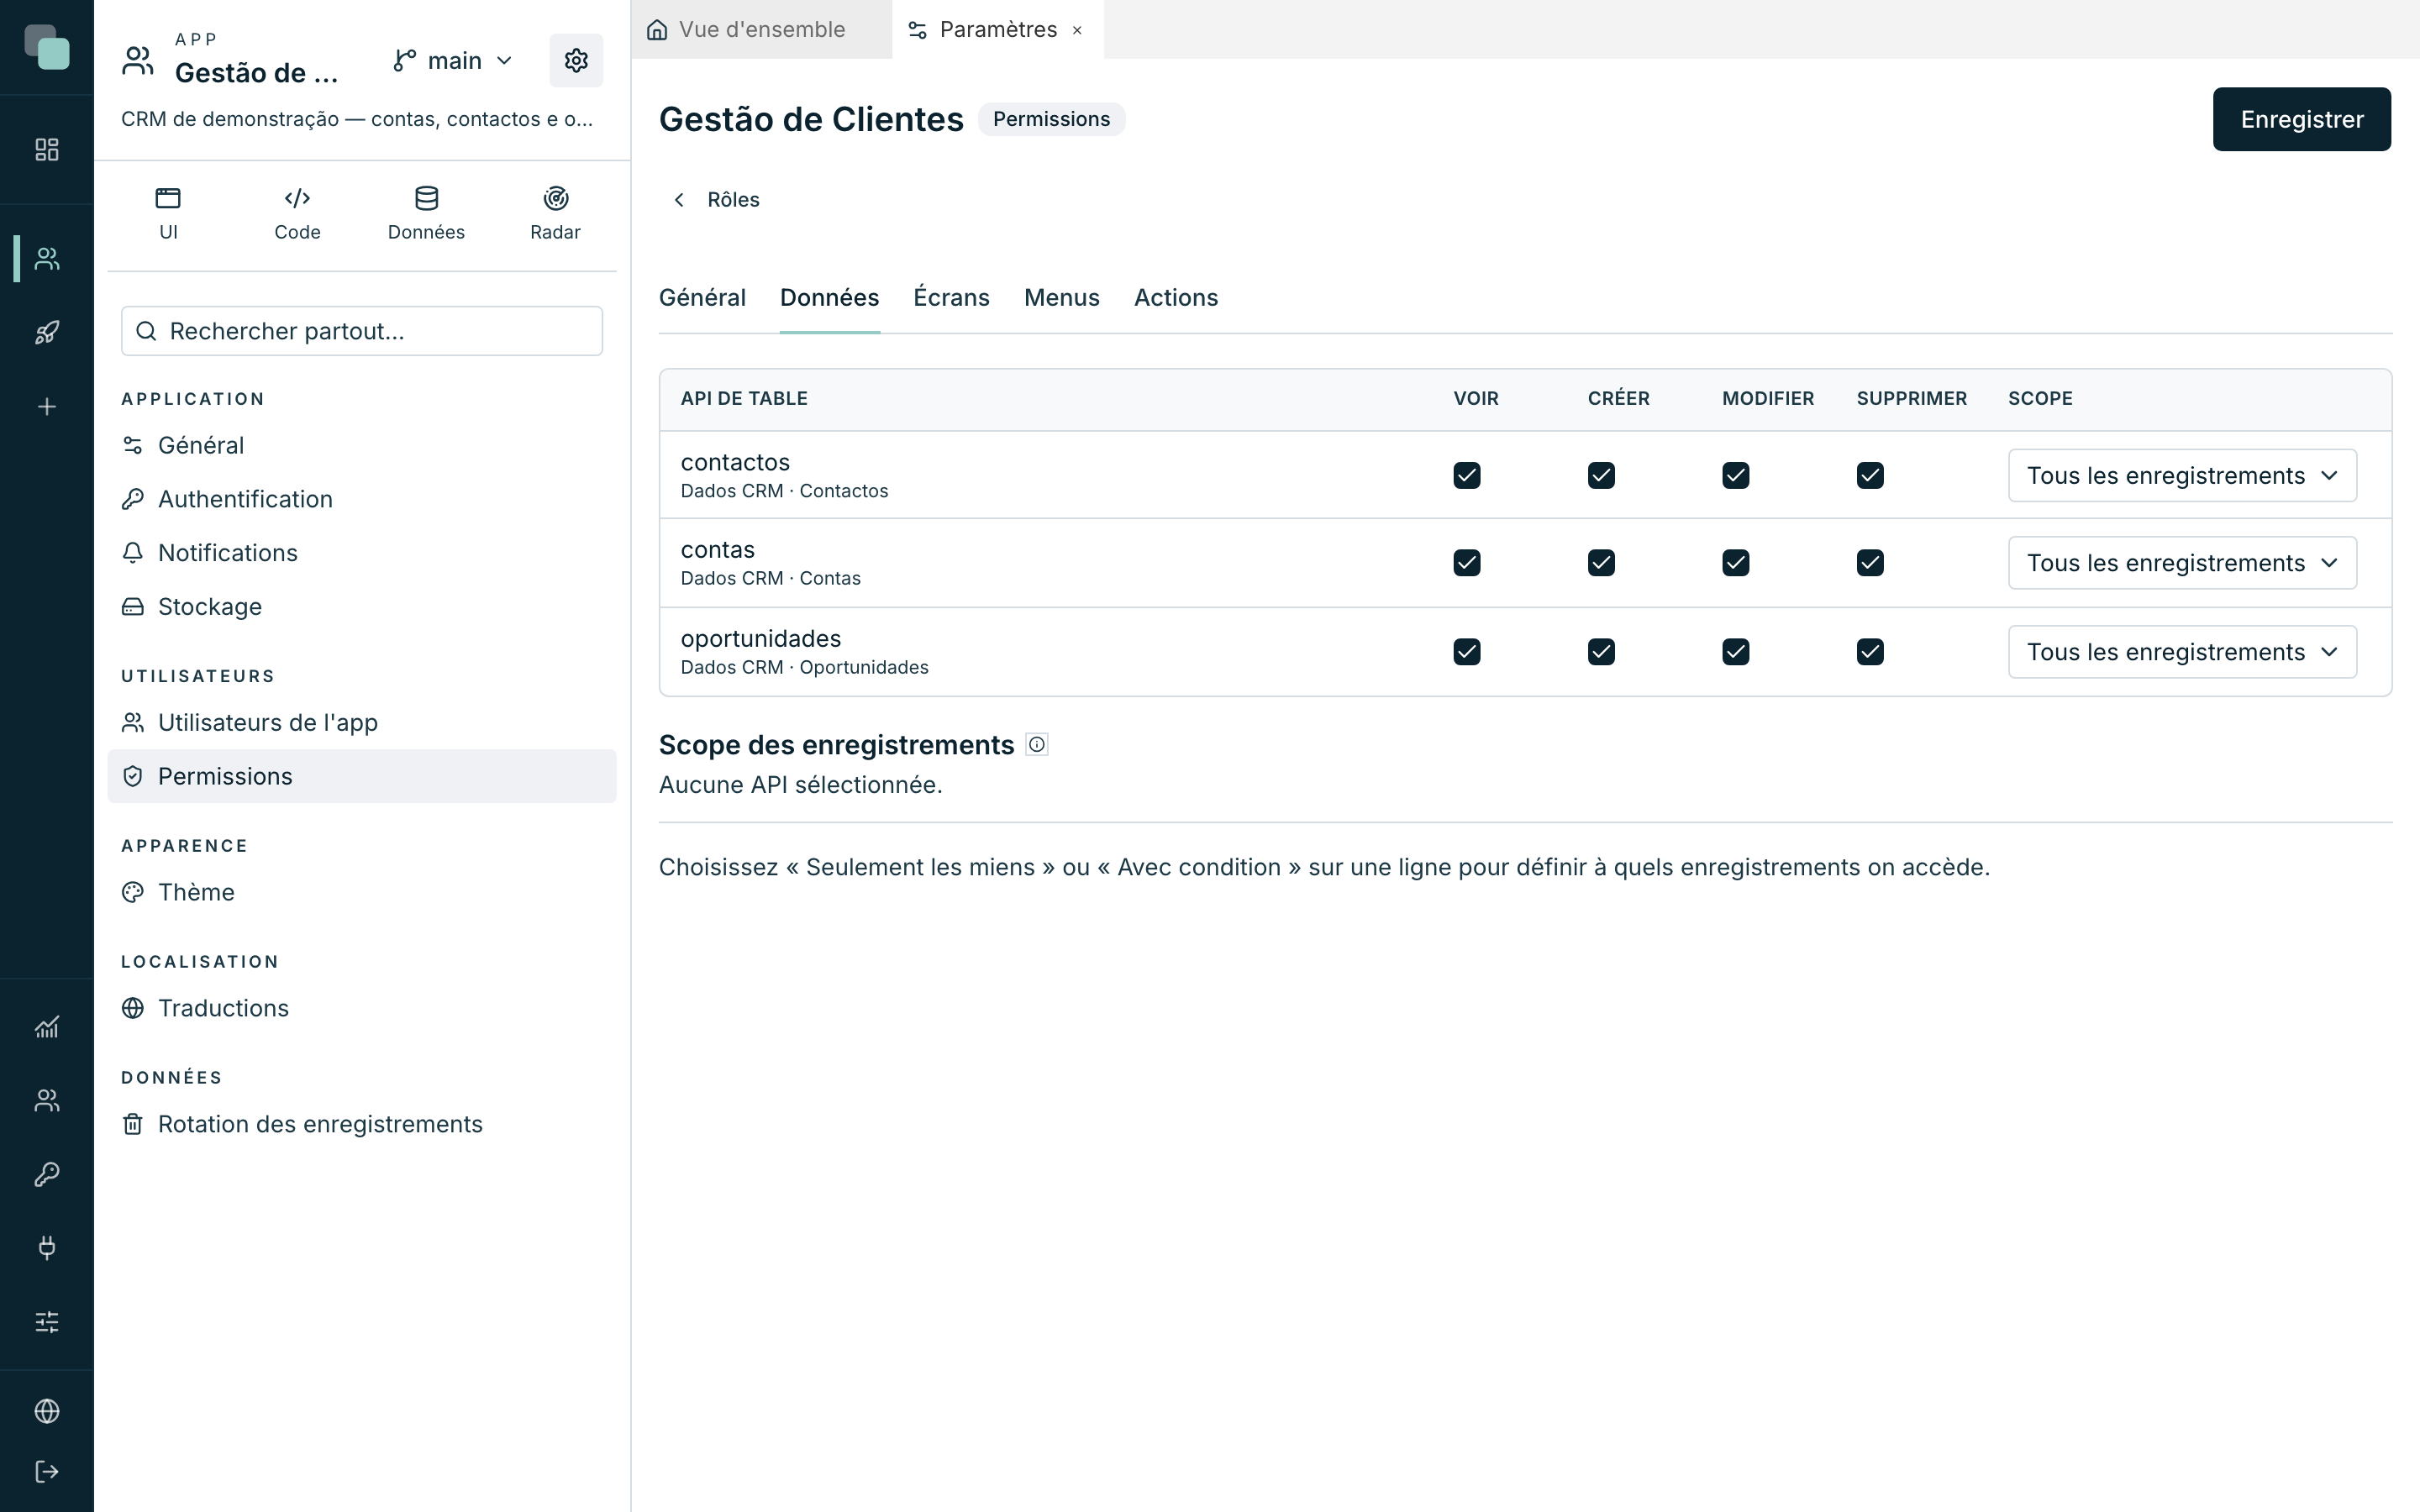This screenshot has height=1512, width=2420.
Task: Open Stockage settings
Action: coord(361,607)
